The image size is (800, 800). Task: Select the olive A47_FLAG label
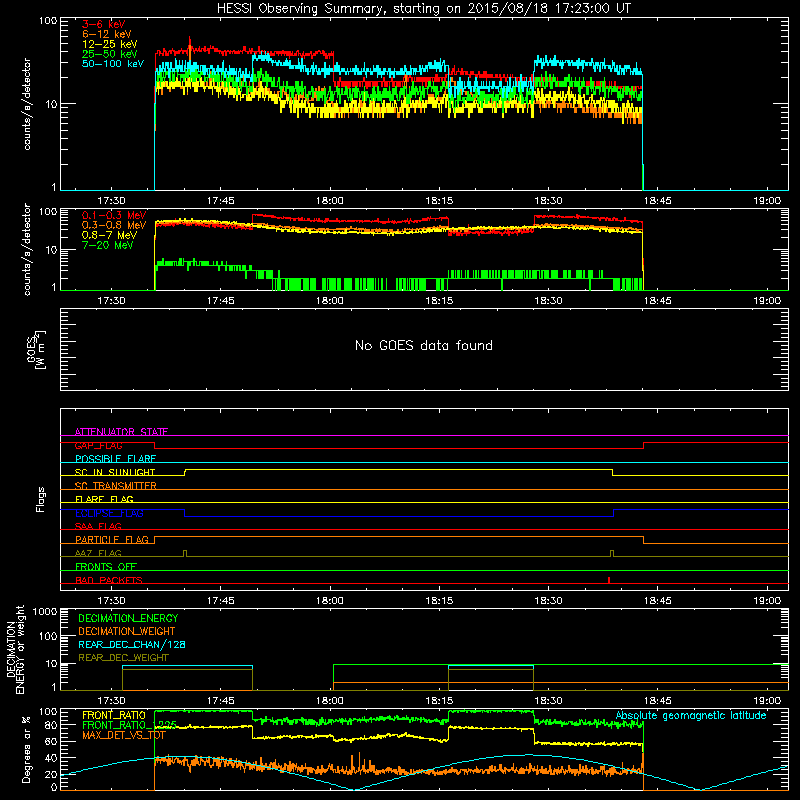tap(98, 553)
